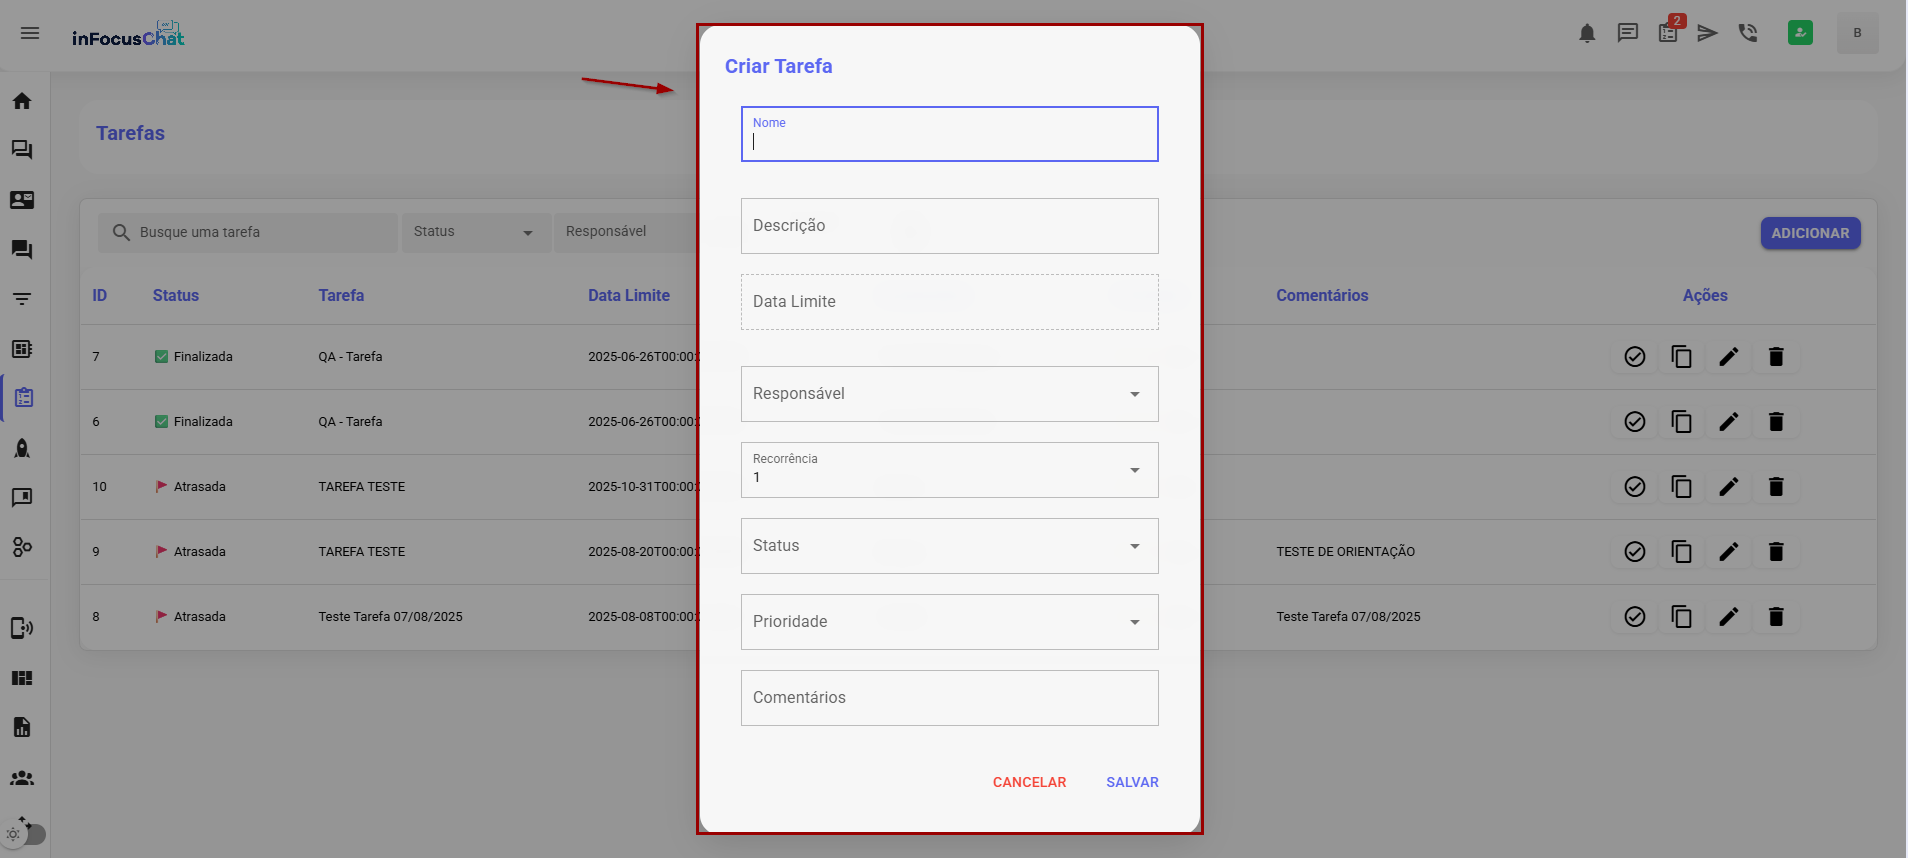Image resolution: width=1908 pixels, height=858 pixels.
Task: Click the paper plane send icon
Action: pos(1707,33)
